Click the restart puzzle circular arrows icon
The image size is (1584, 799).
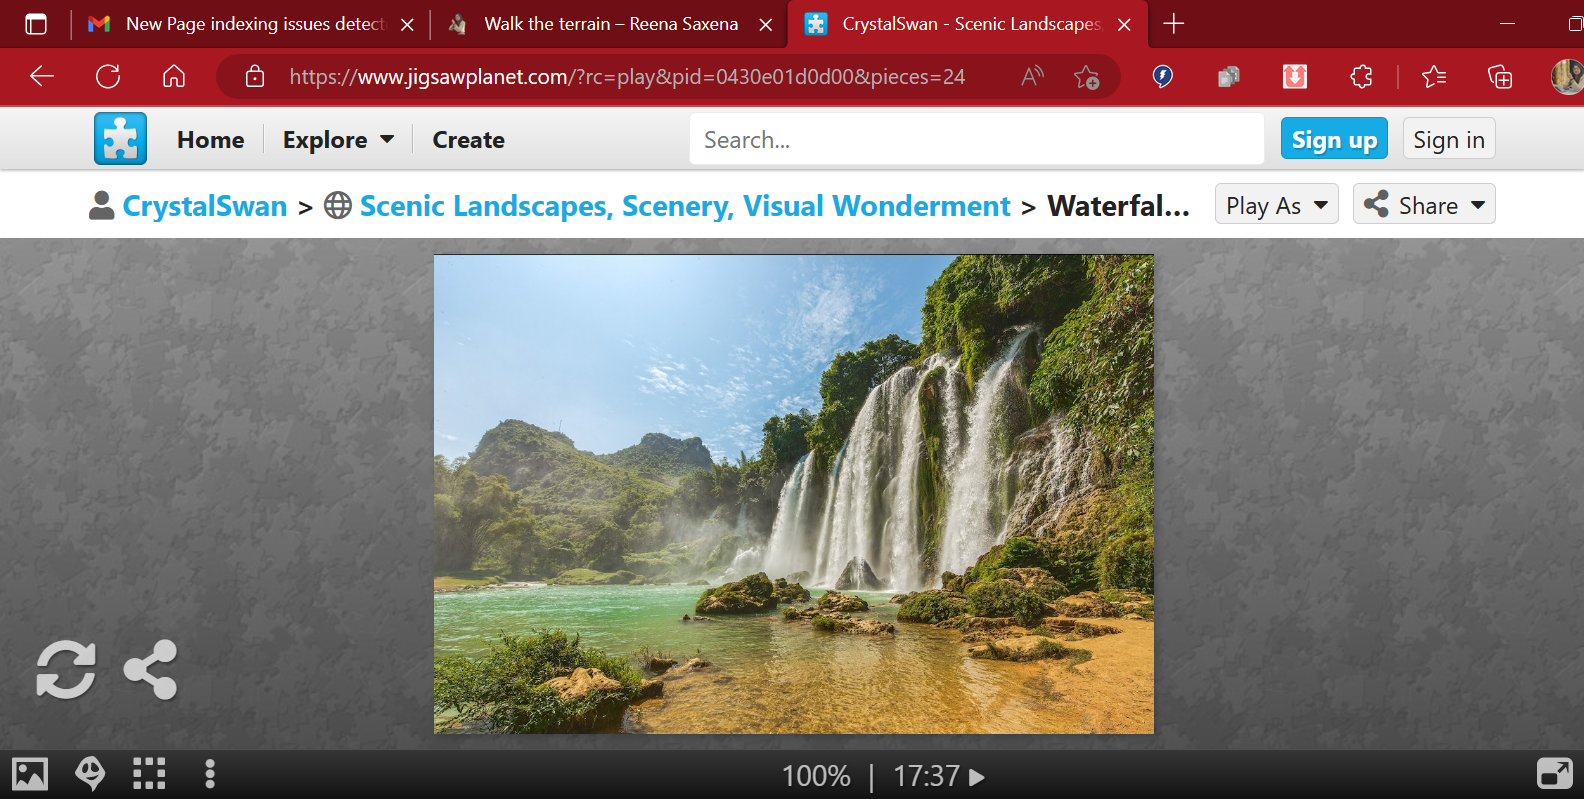click(66, 669)
